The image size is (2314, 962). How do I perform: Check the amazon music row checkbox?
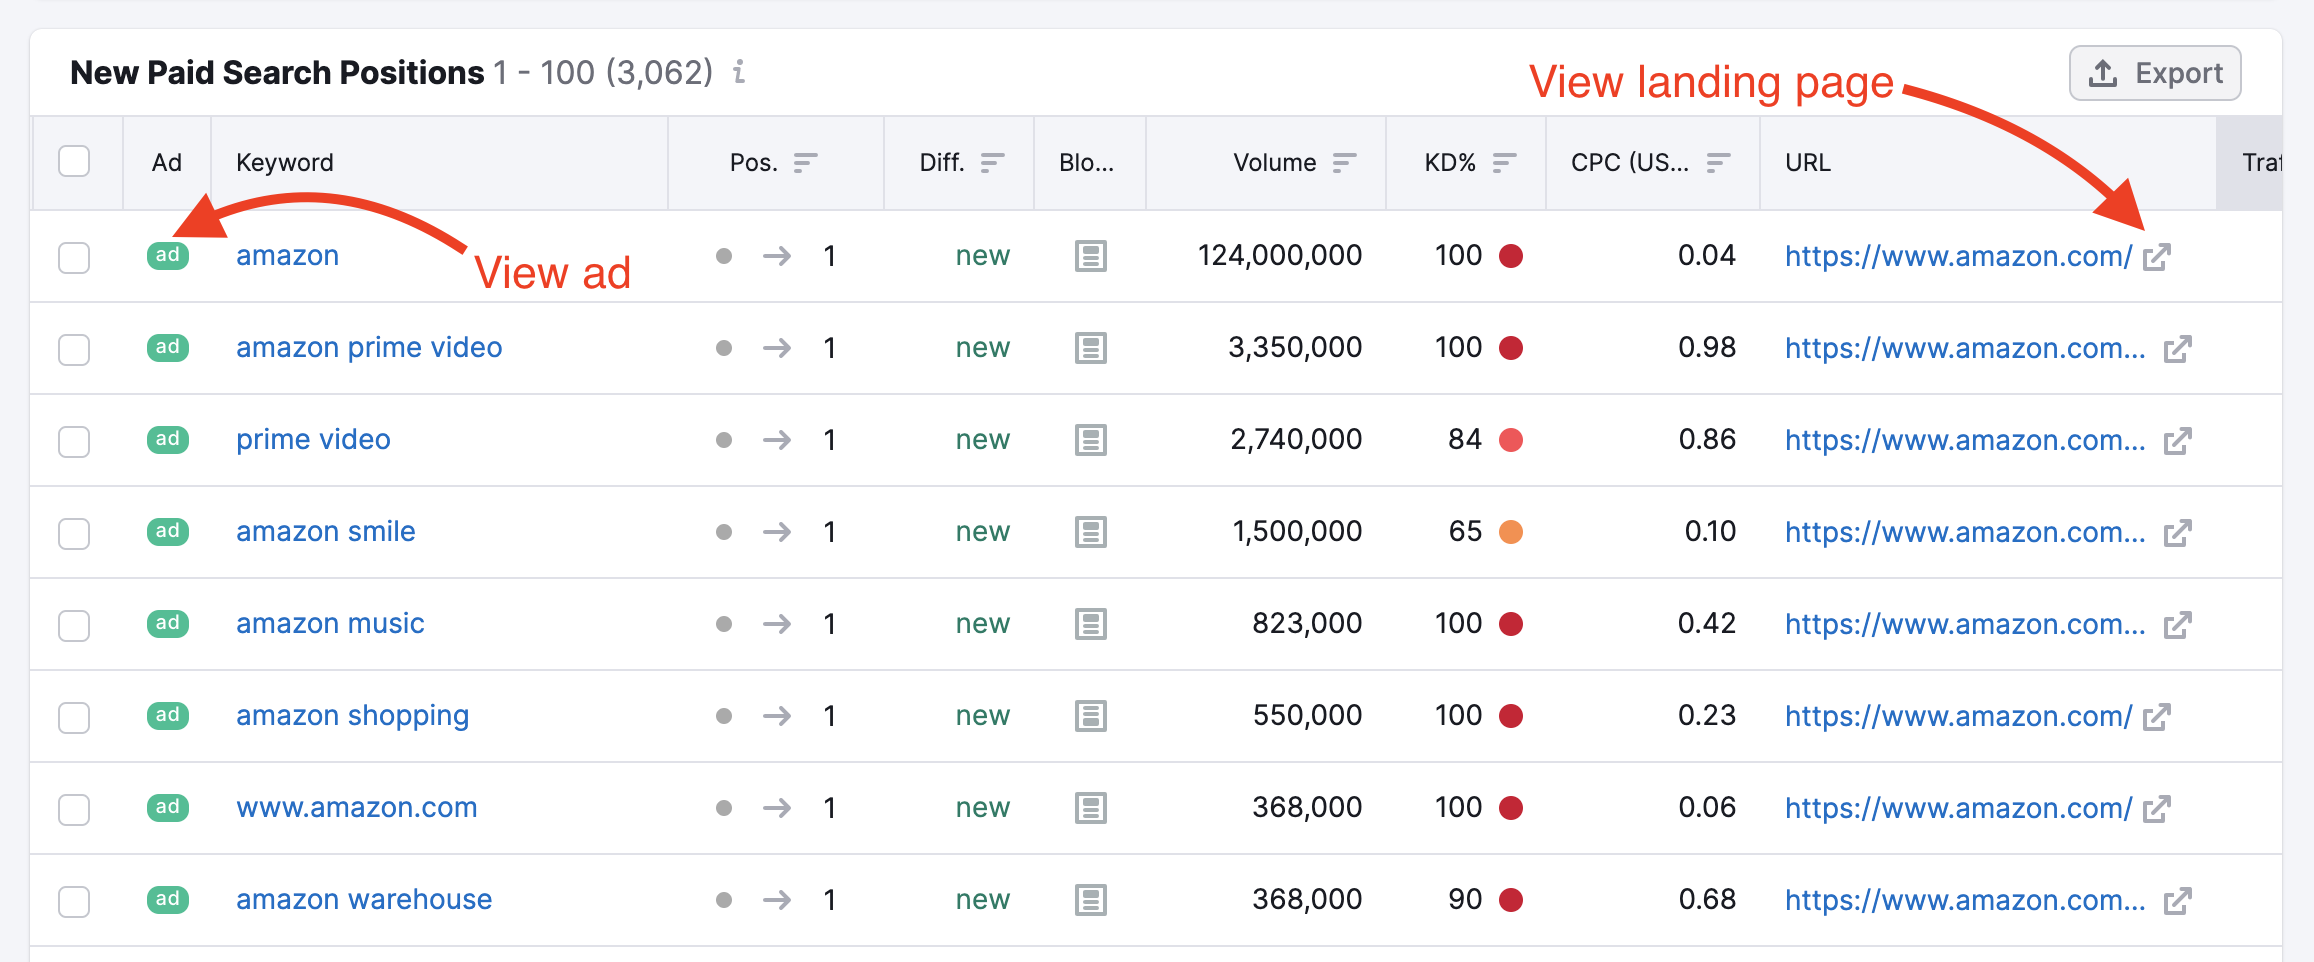coord(74,625)
